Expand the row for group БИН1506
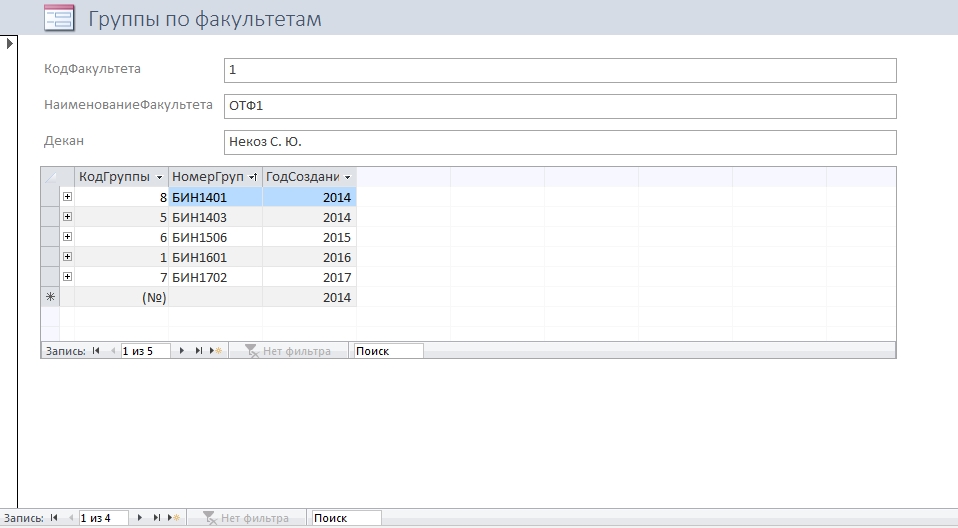Screen dimensions: 958x528 pos(67,237)
